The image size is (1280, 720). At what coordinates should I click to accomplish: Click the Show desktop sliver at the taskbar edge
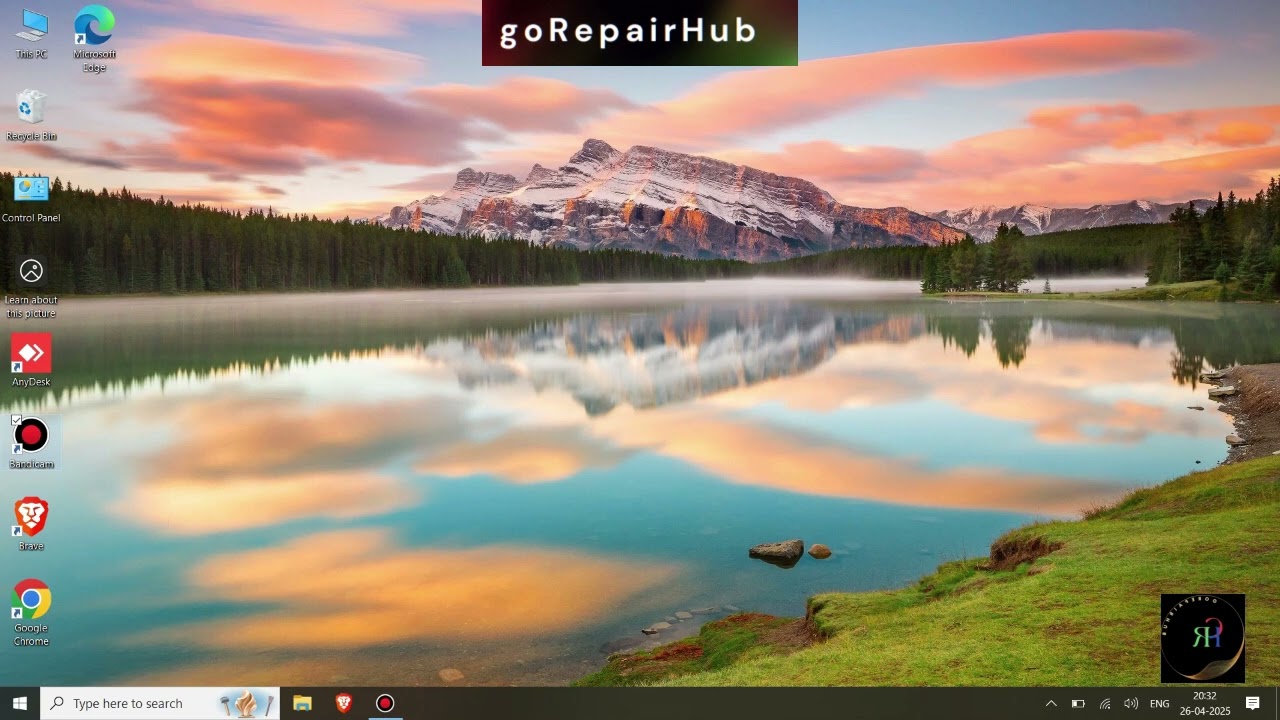click(x=1277, y=703)
